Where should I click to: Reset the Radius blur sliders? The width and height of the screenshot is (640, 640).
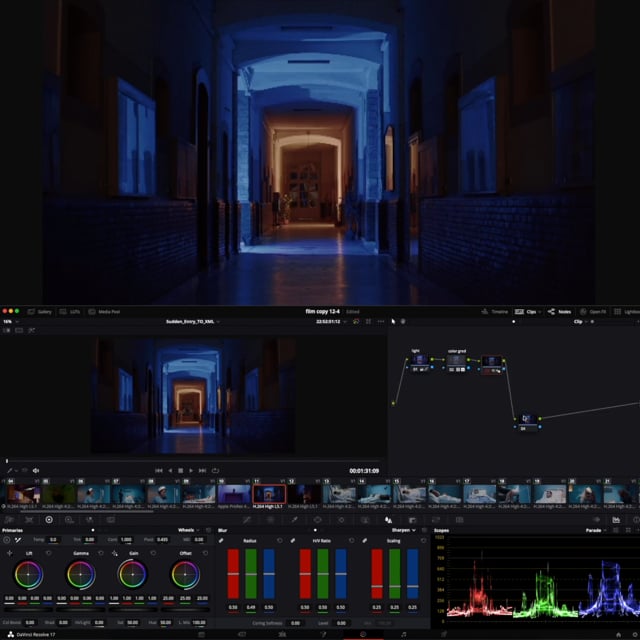pyautogui.click(x=280, y=540)
